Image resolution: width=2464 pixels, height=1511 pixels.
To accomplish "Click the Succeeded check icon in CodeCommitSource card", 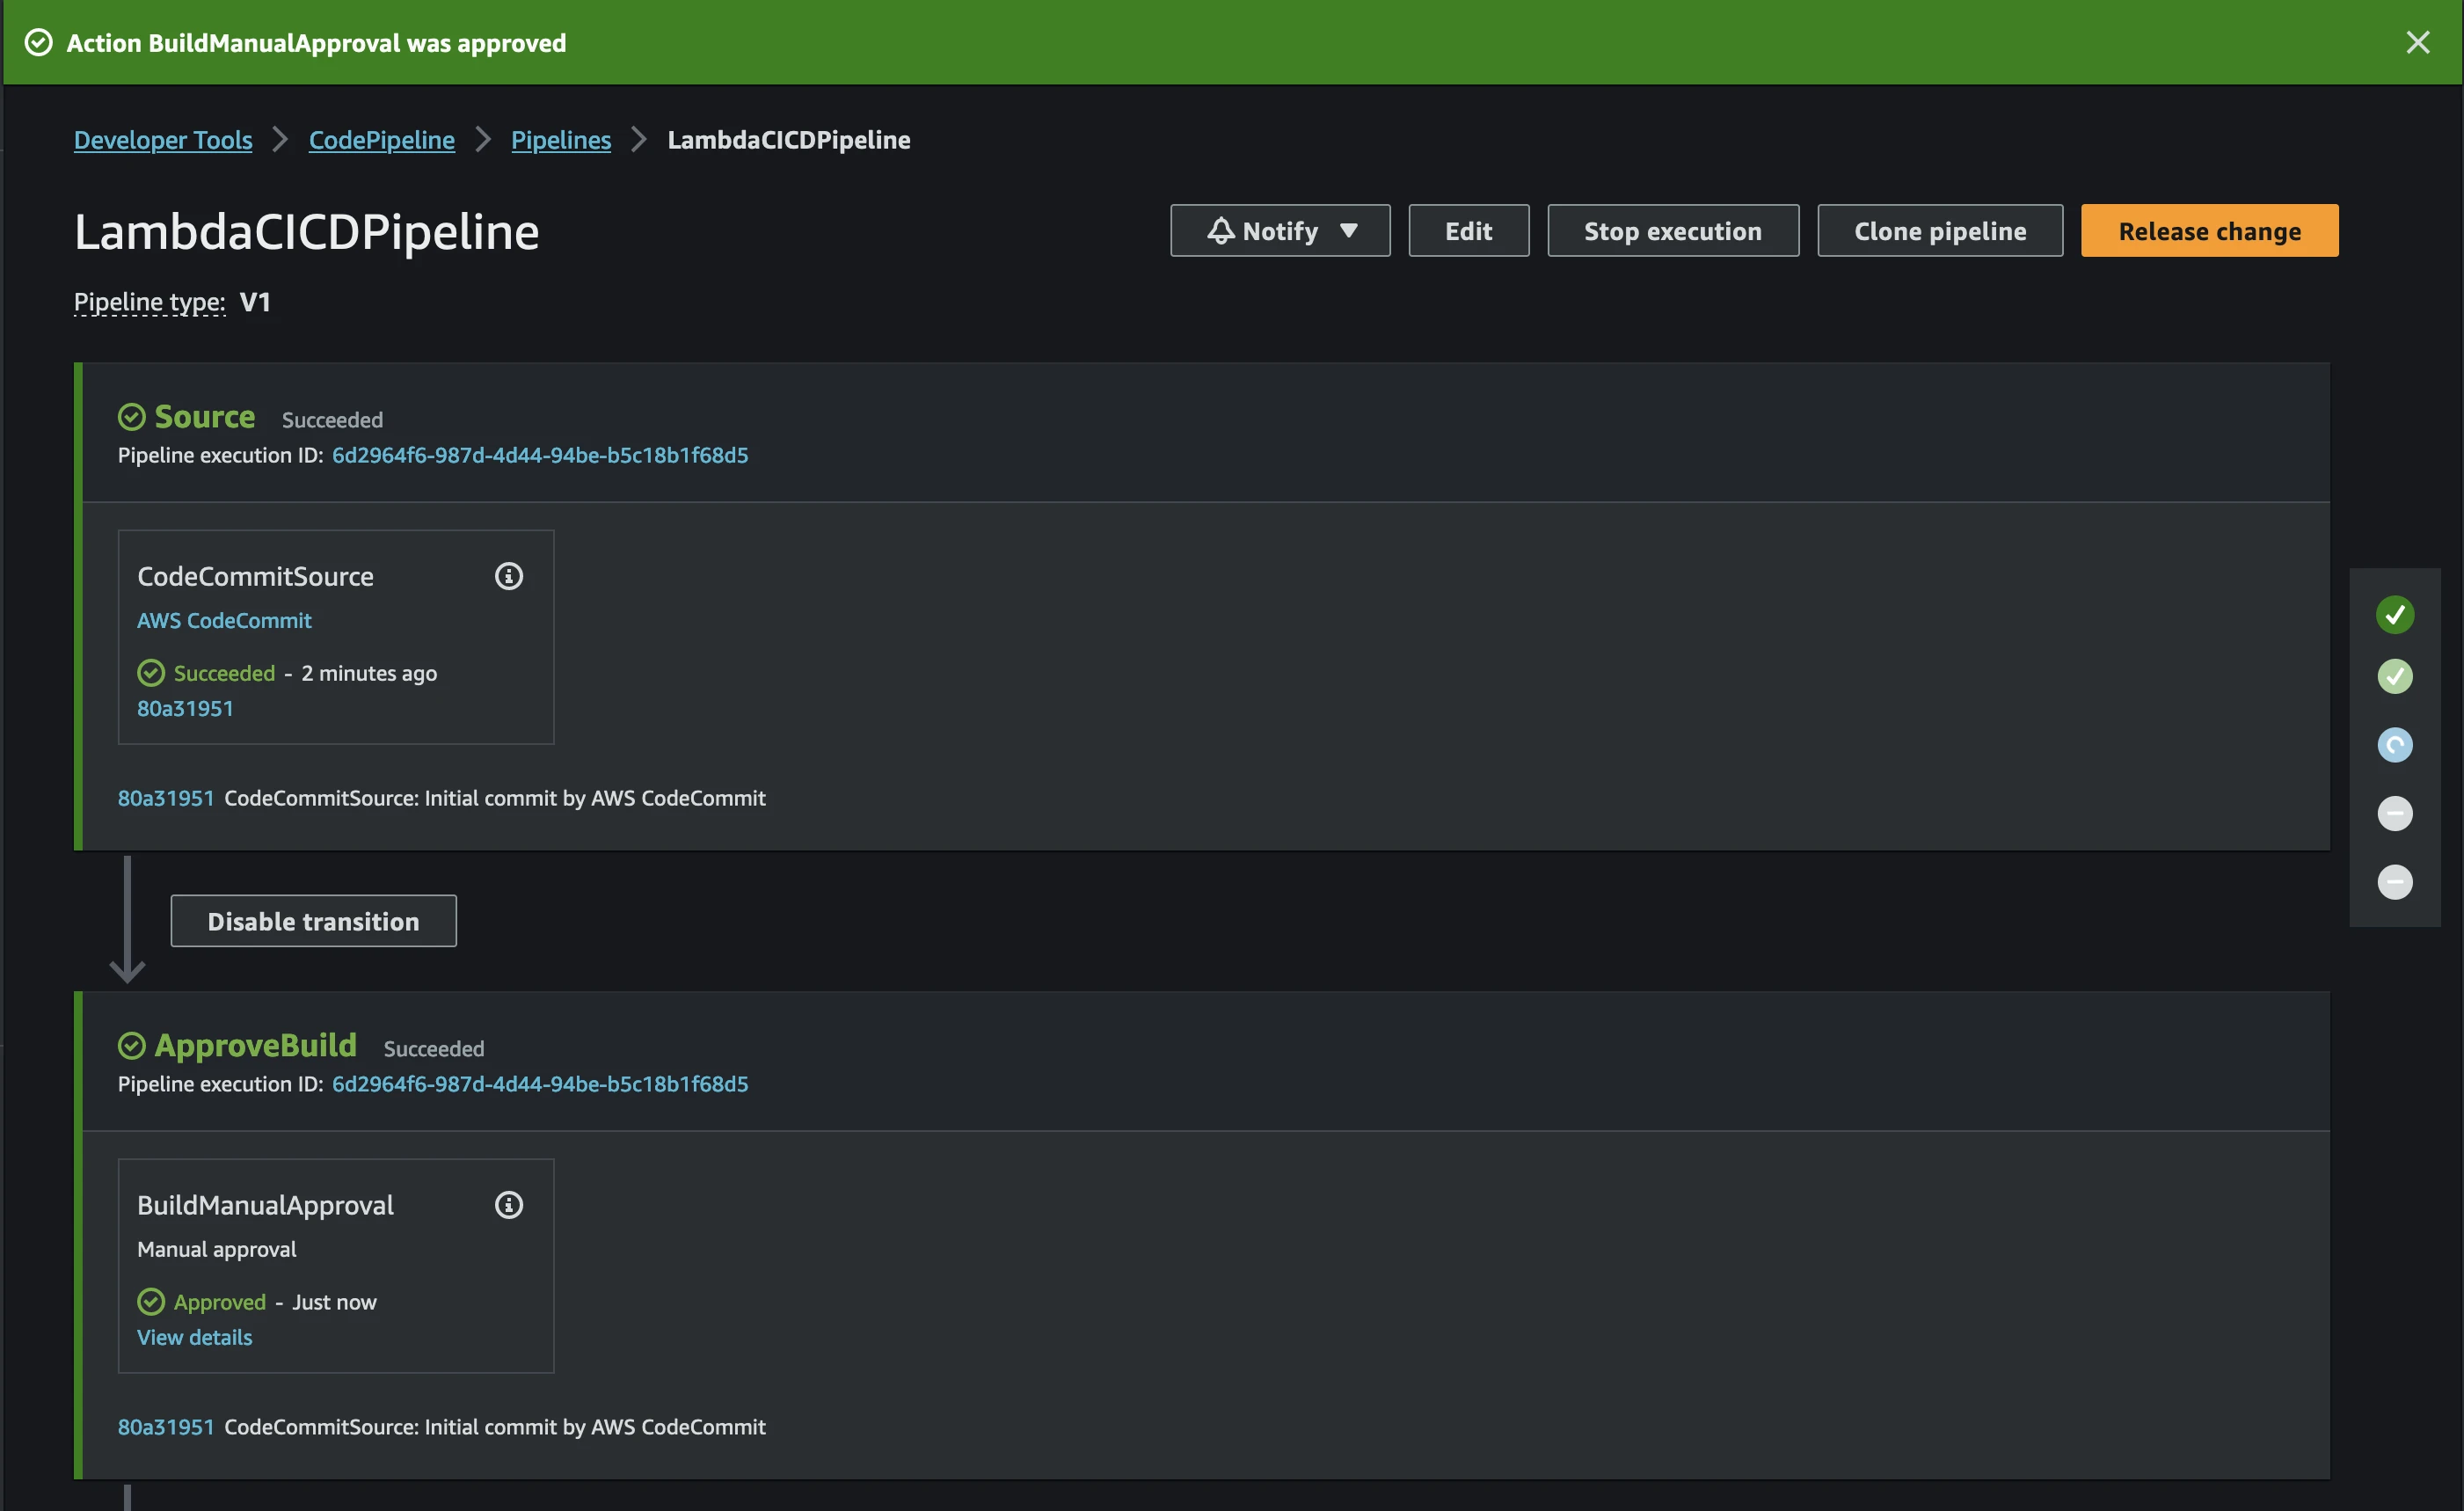I will [x=151, y=673].
